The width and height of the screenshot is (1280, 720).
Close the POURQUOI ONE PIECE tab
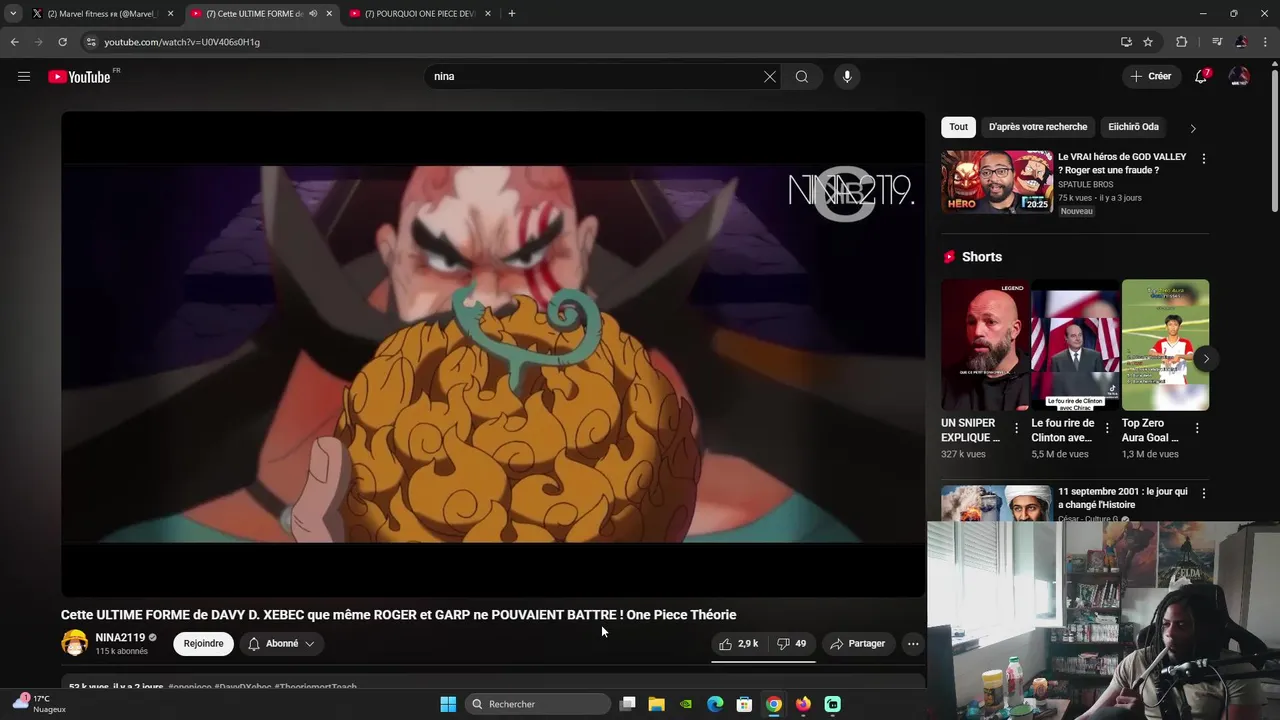488,14
